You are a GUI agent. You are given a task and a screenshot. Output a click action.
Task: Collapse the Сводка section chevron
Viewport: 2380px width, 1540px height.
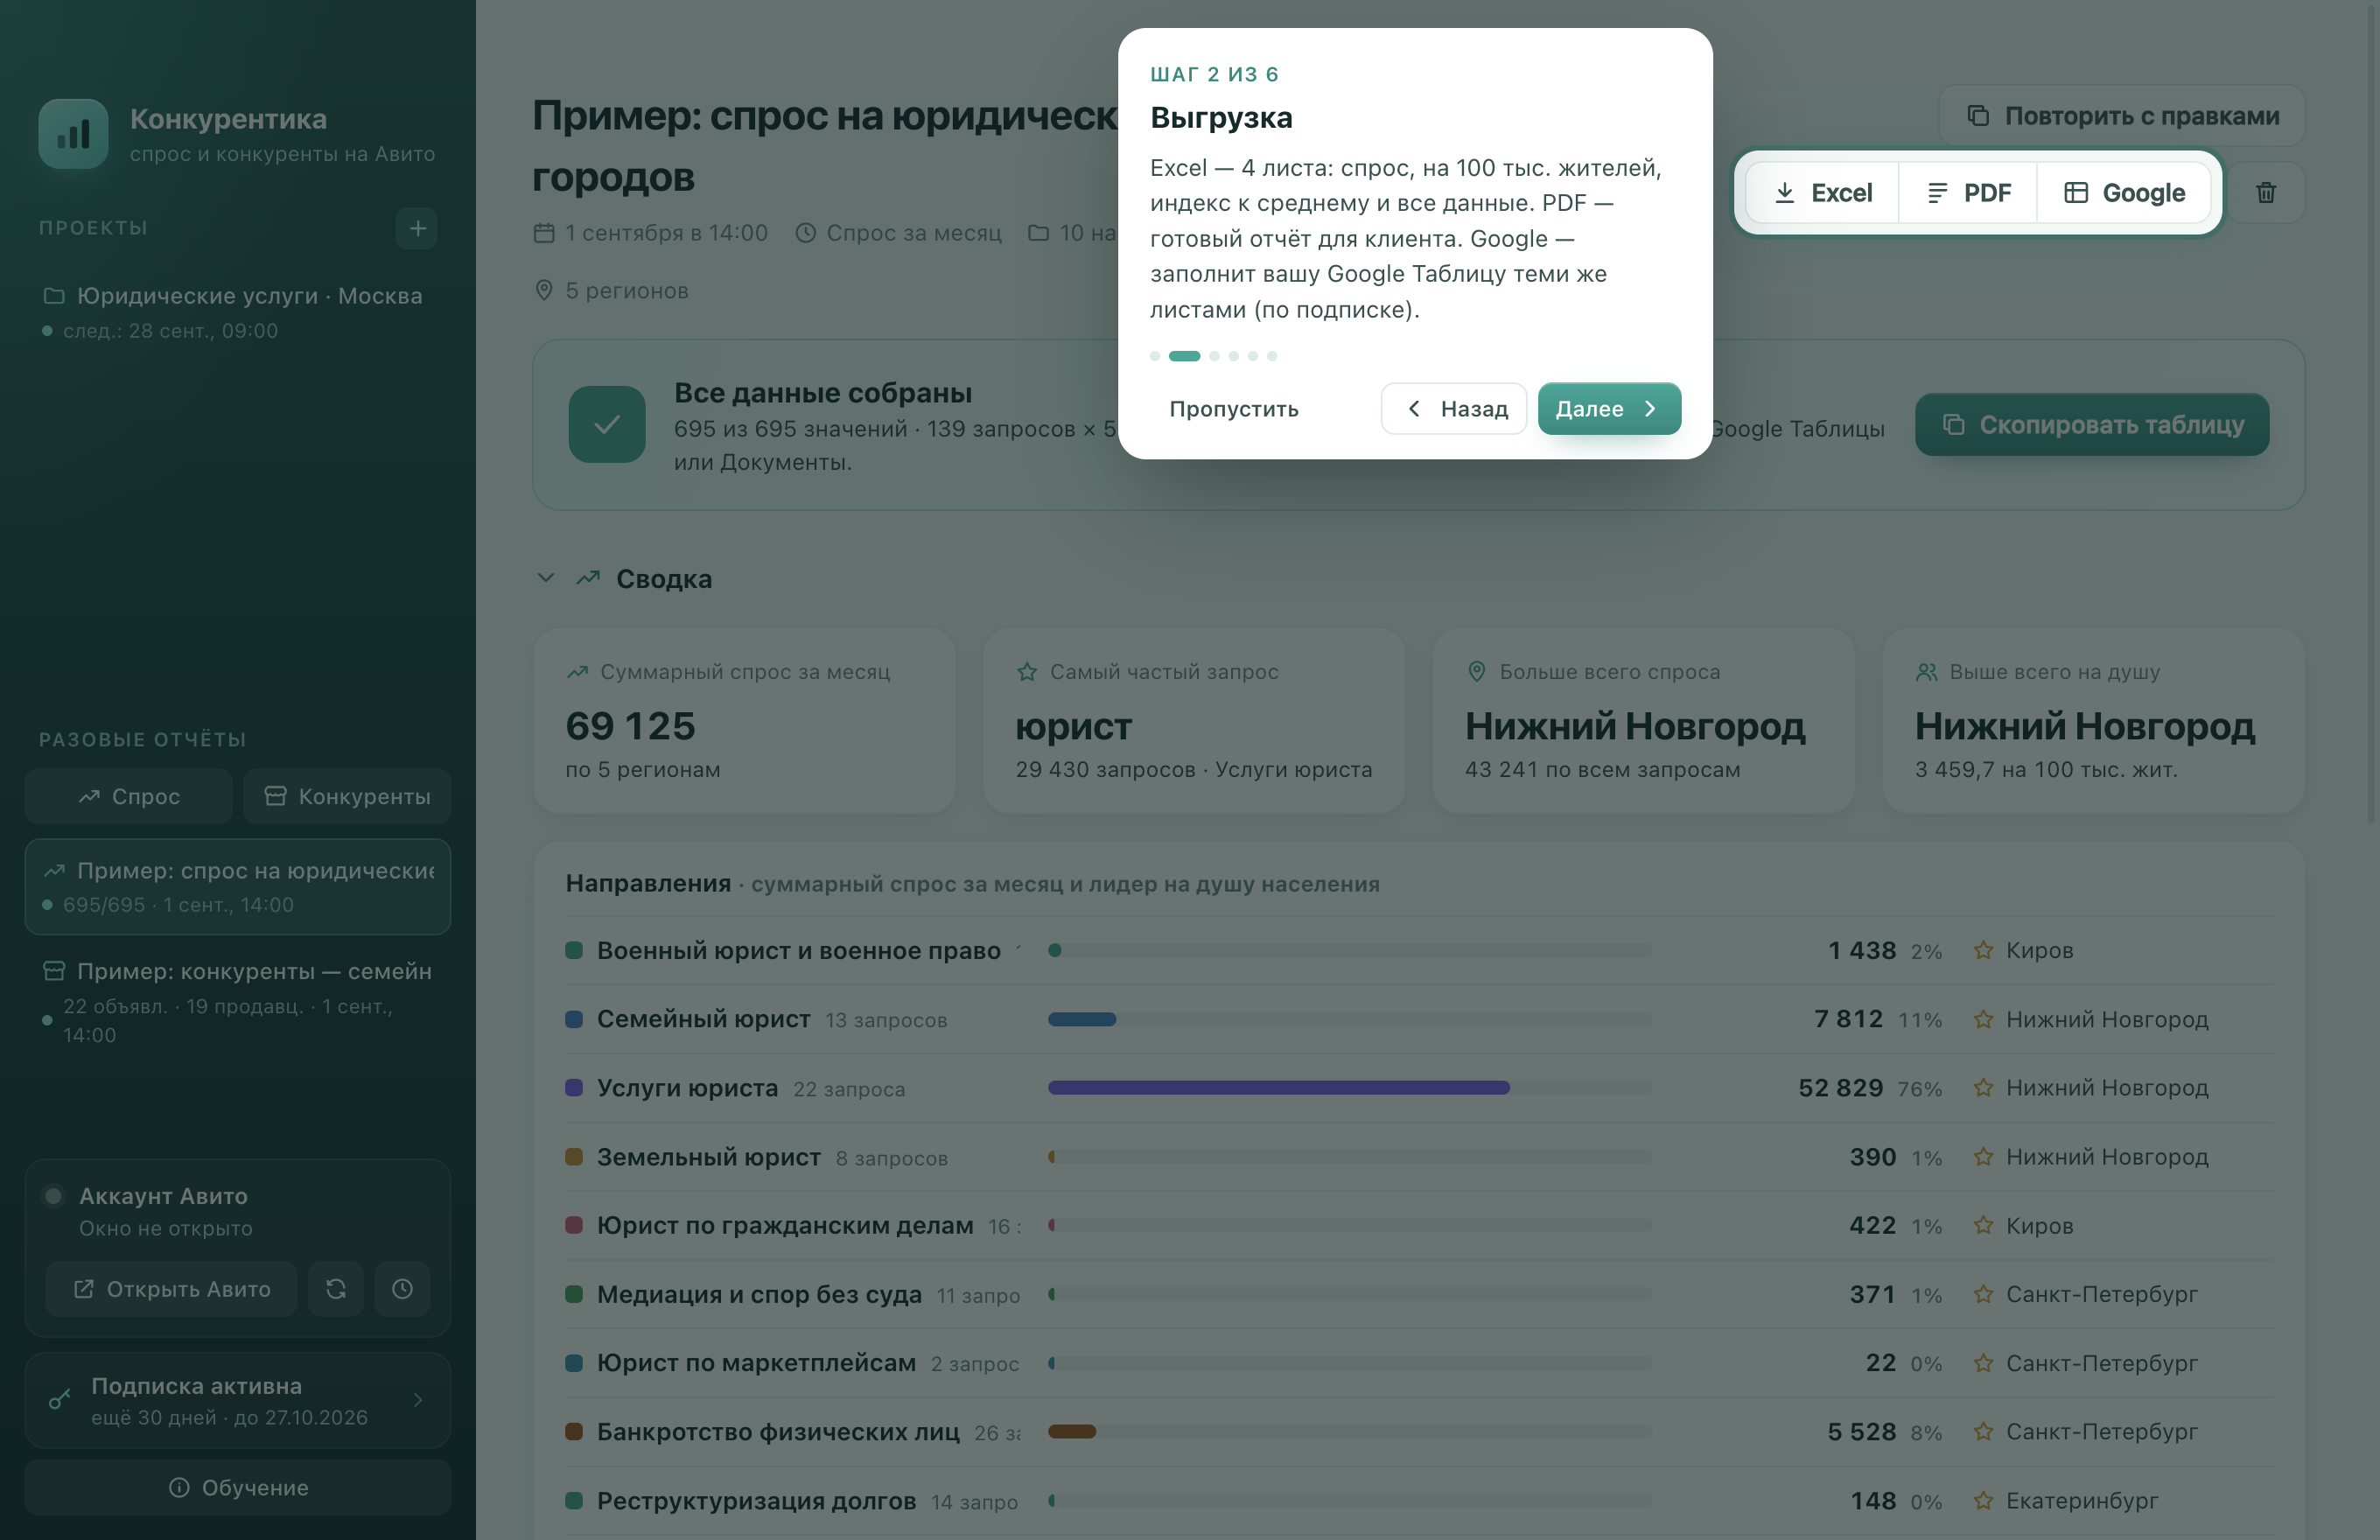pyautogui.click(x=546, y=578)
